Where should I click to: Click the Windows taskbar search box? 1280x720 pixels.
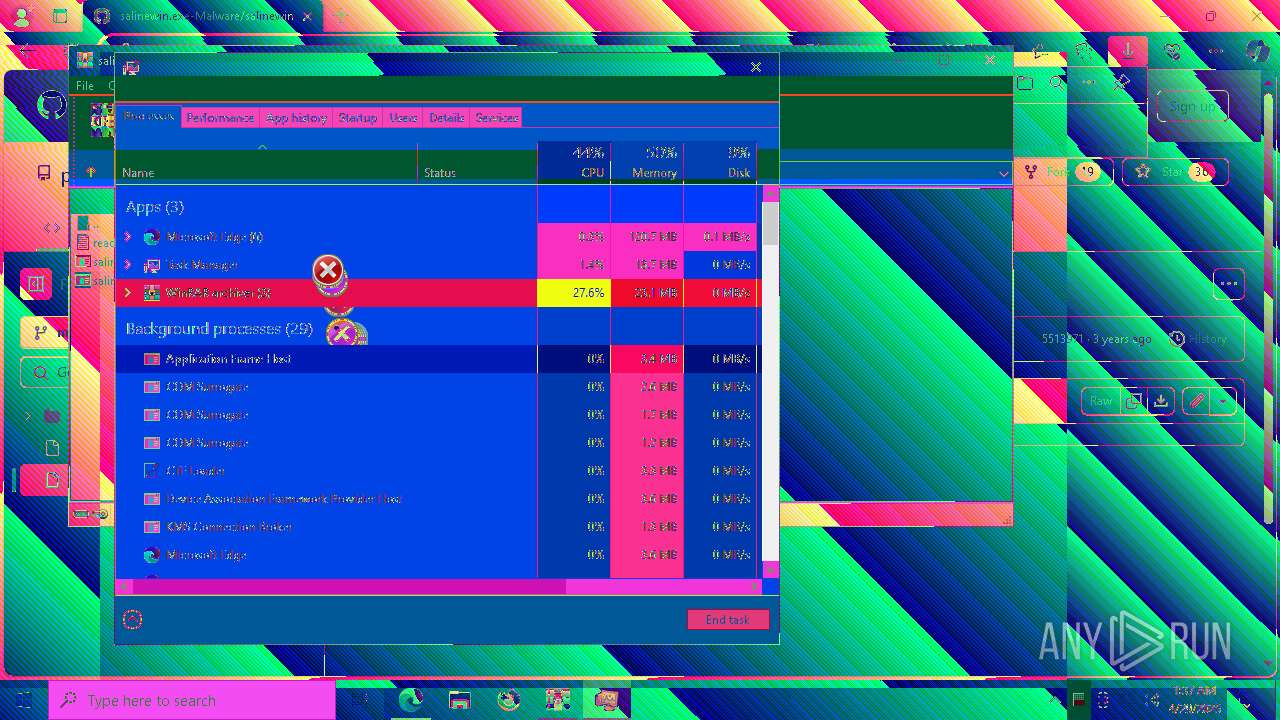[192, 701]
